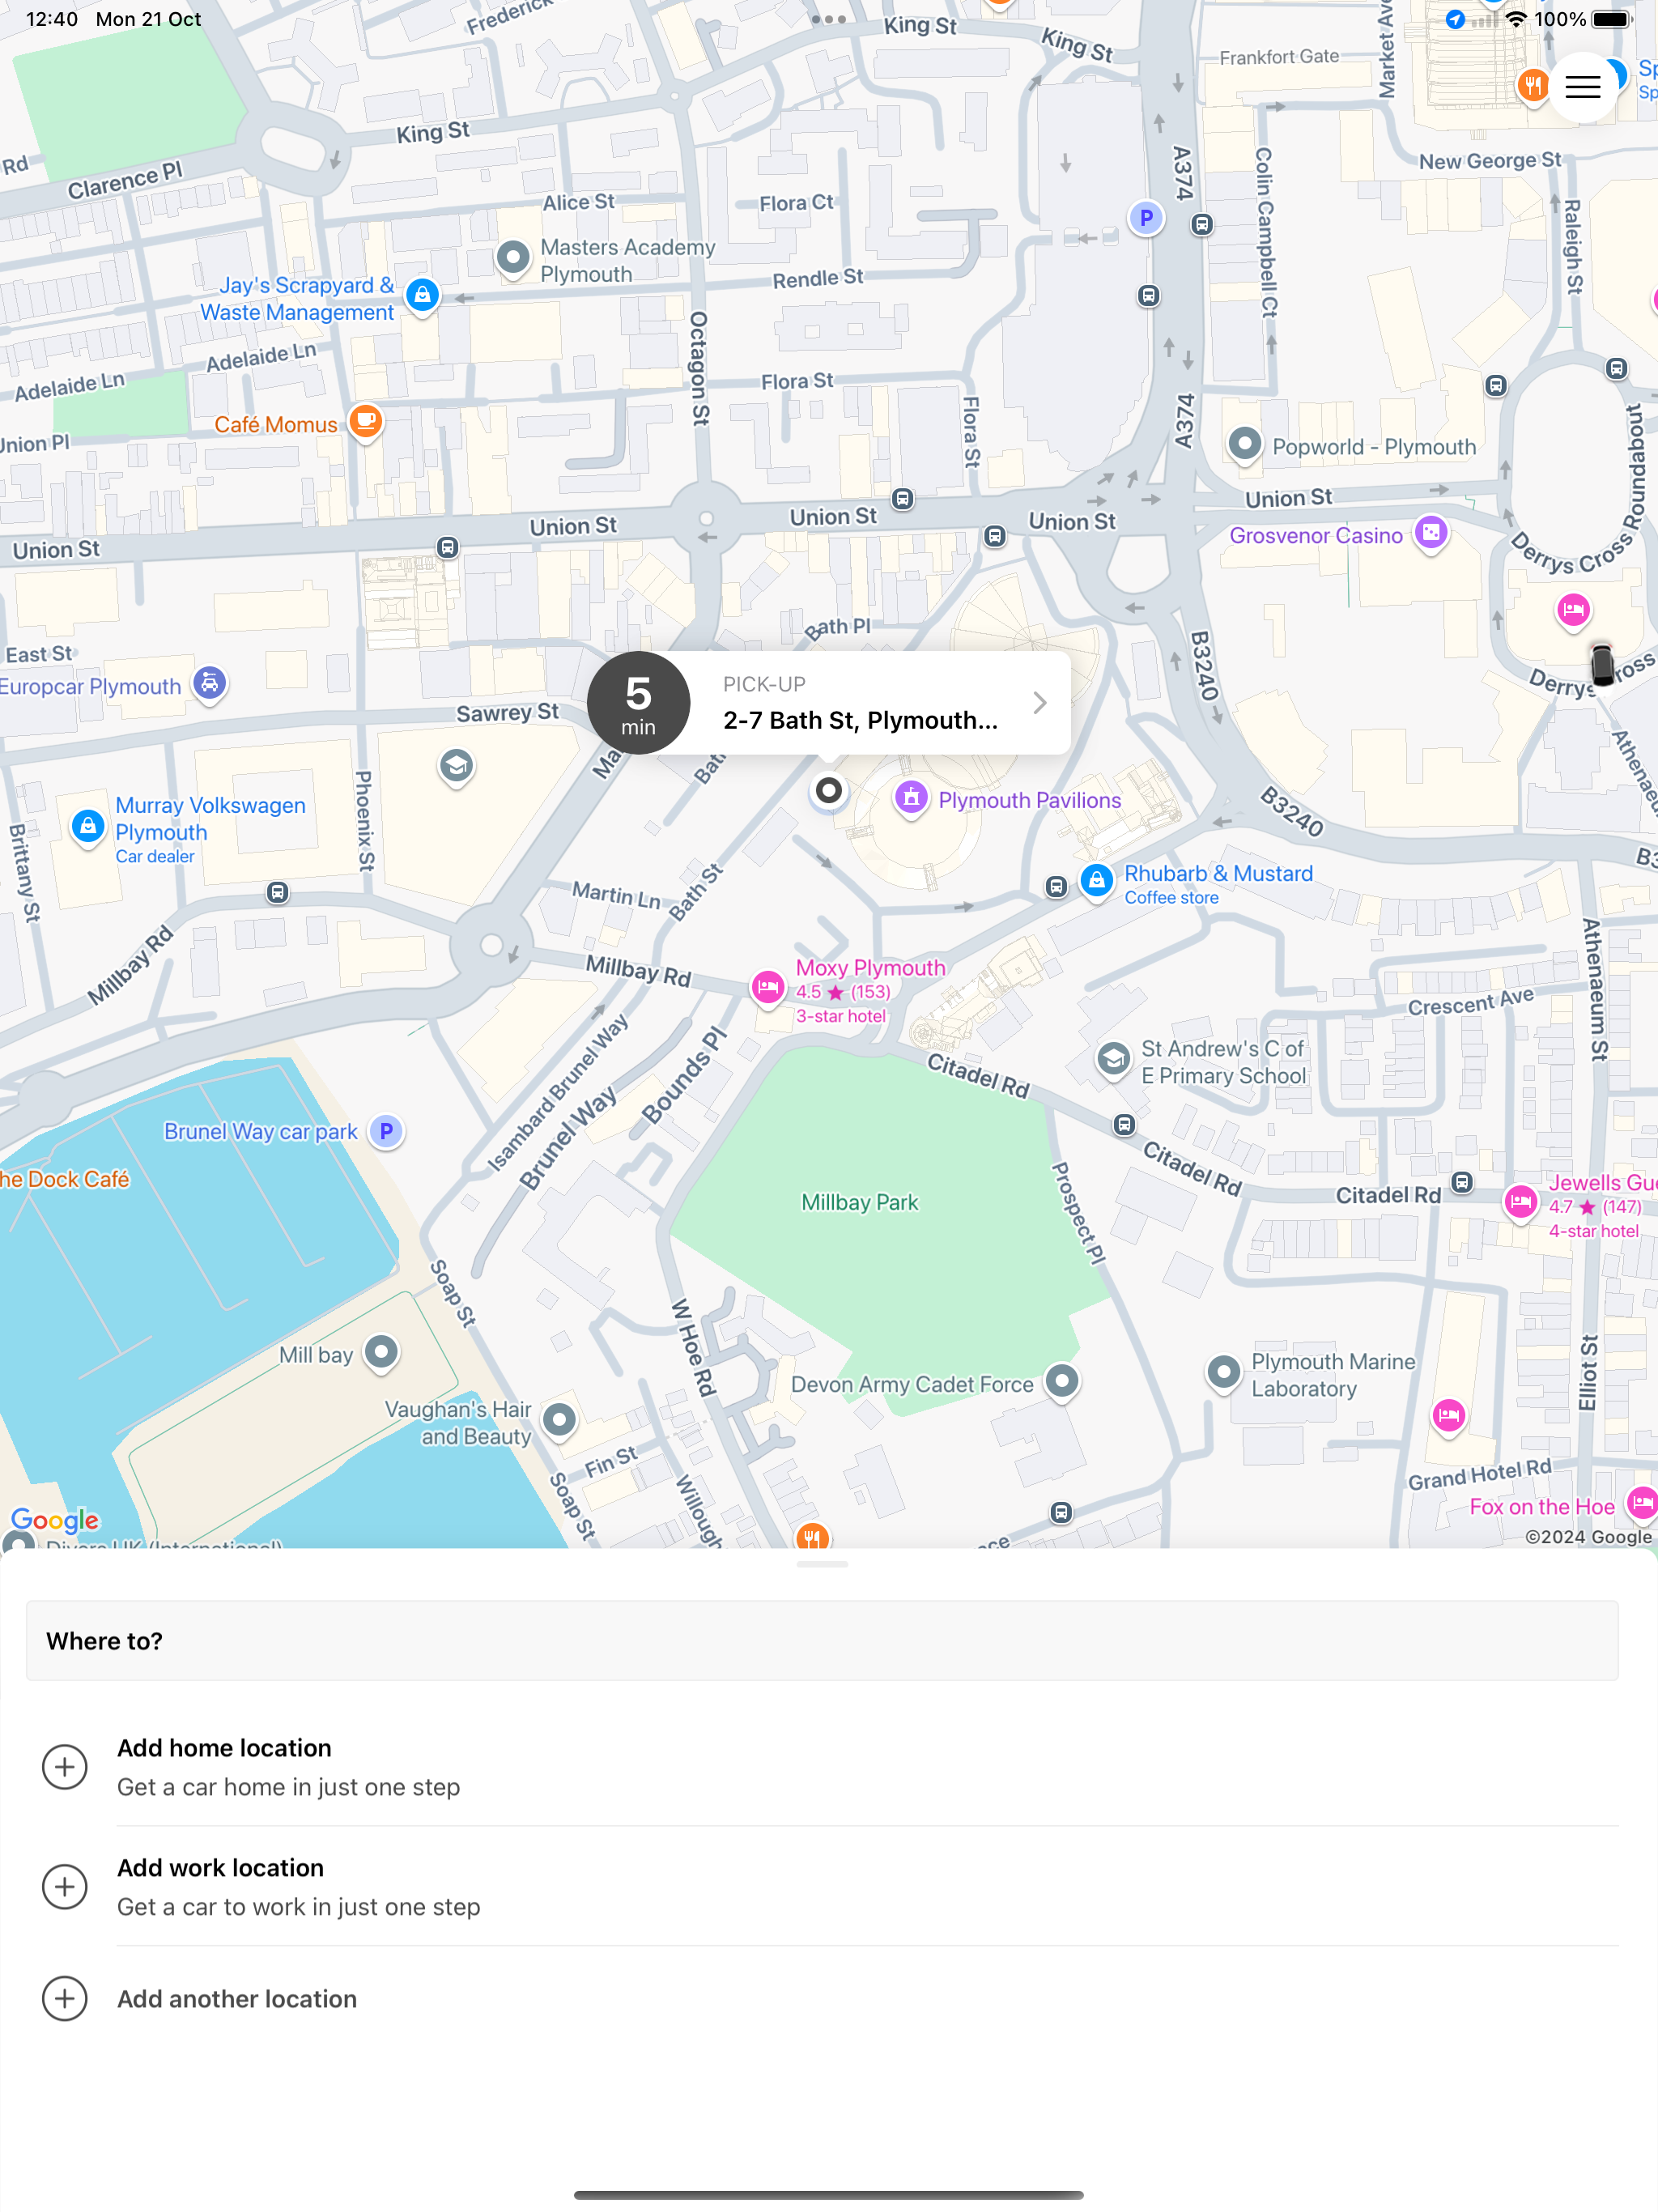
Task: Tap the Murray Volkswagen shopping pin
Action: [88, 827]
